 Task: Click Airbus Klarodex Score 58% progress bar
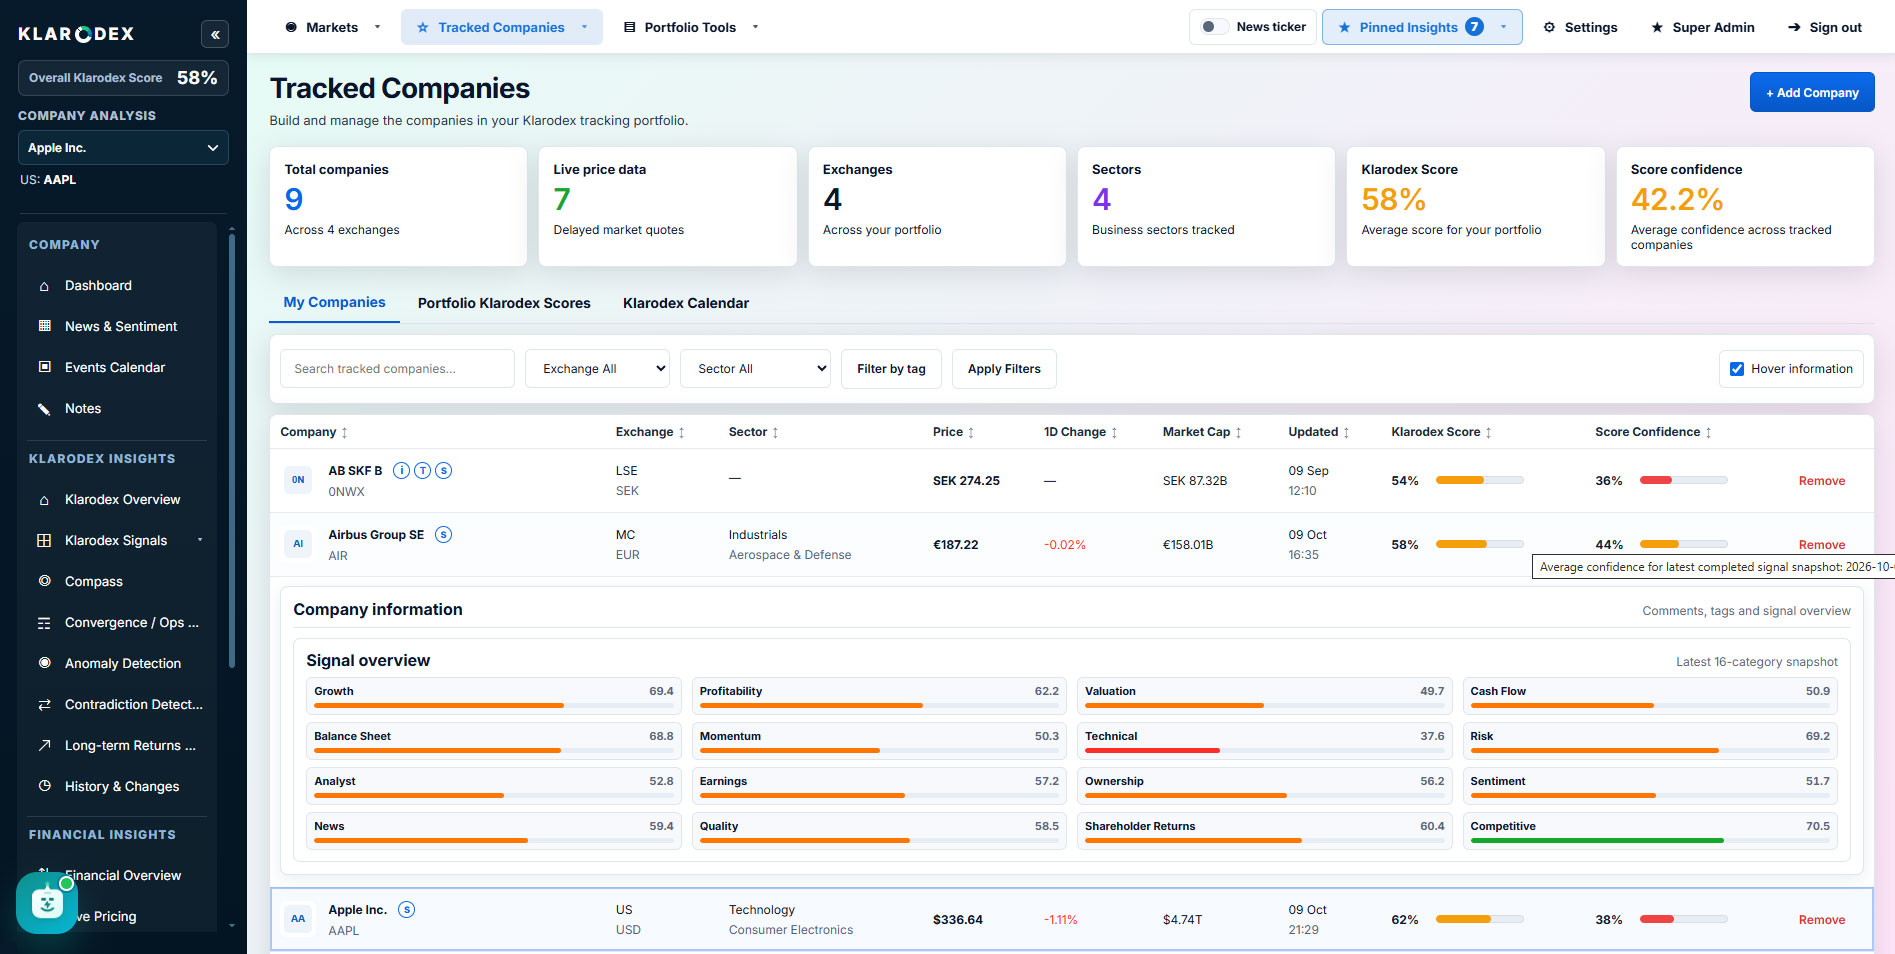point(1479,545)
